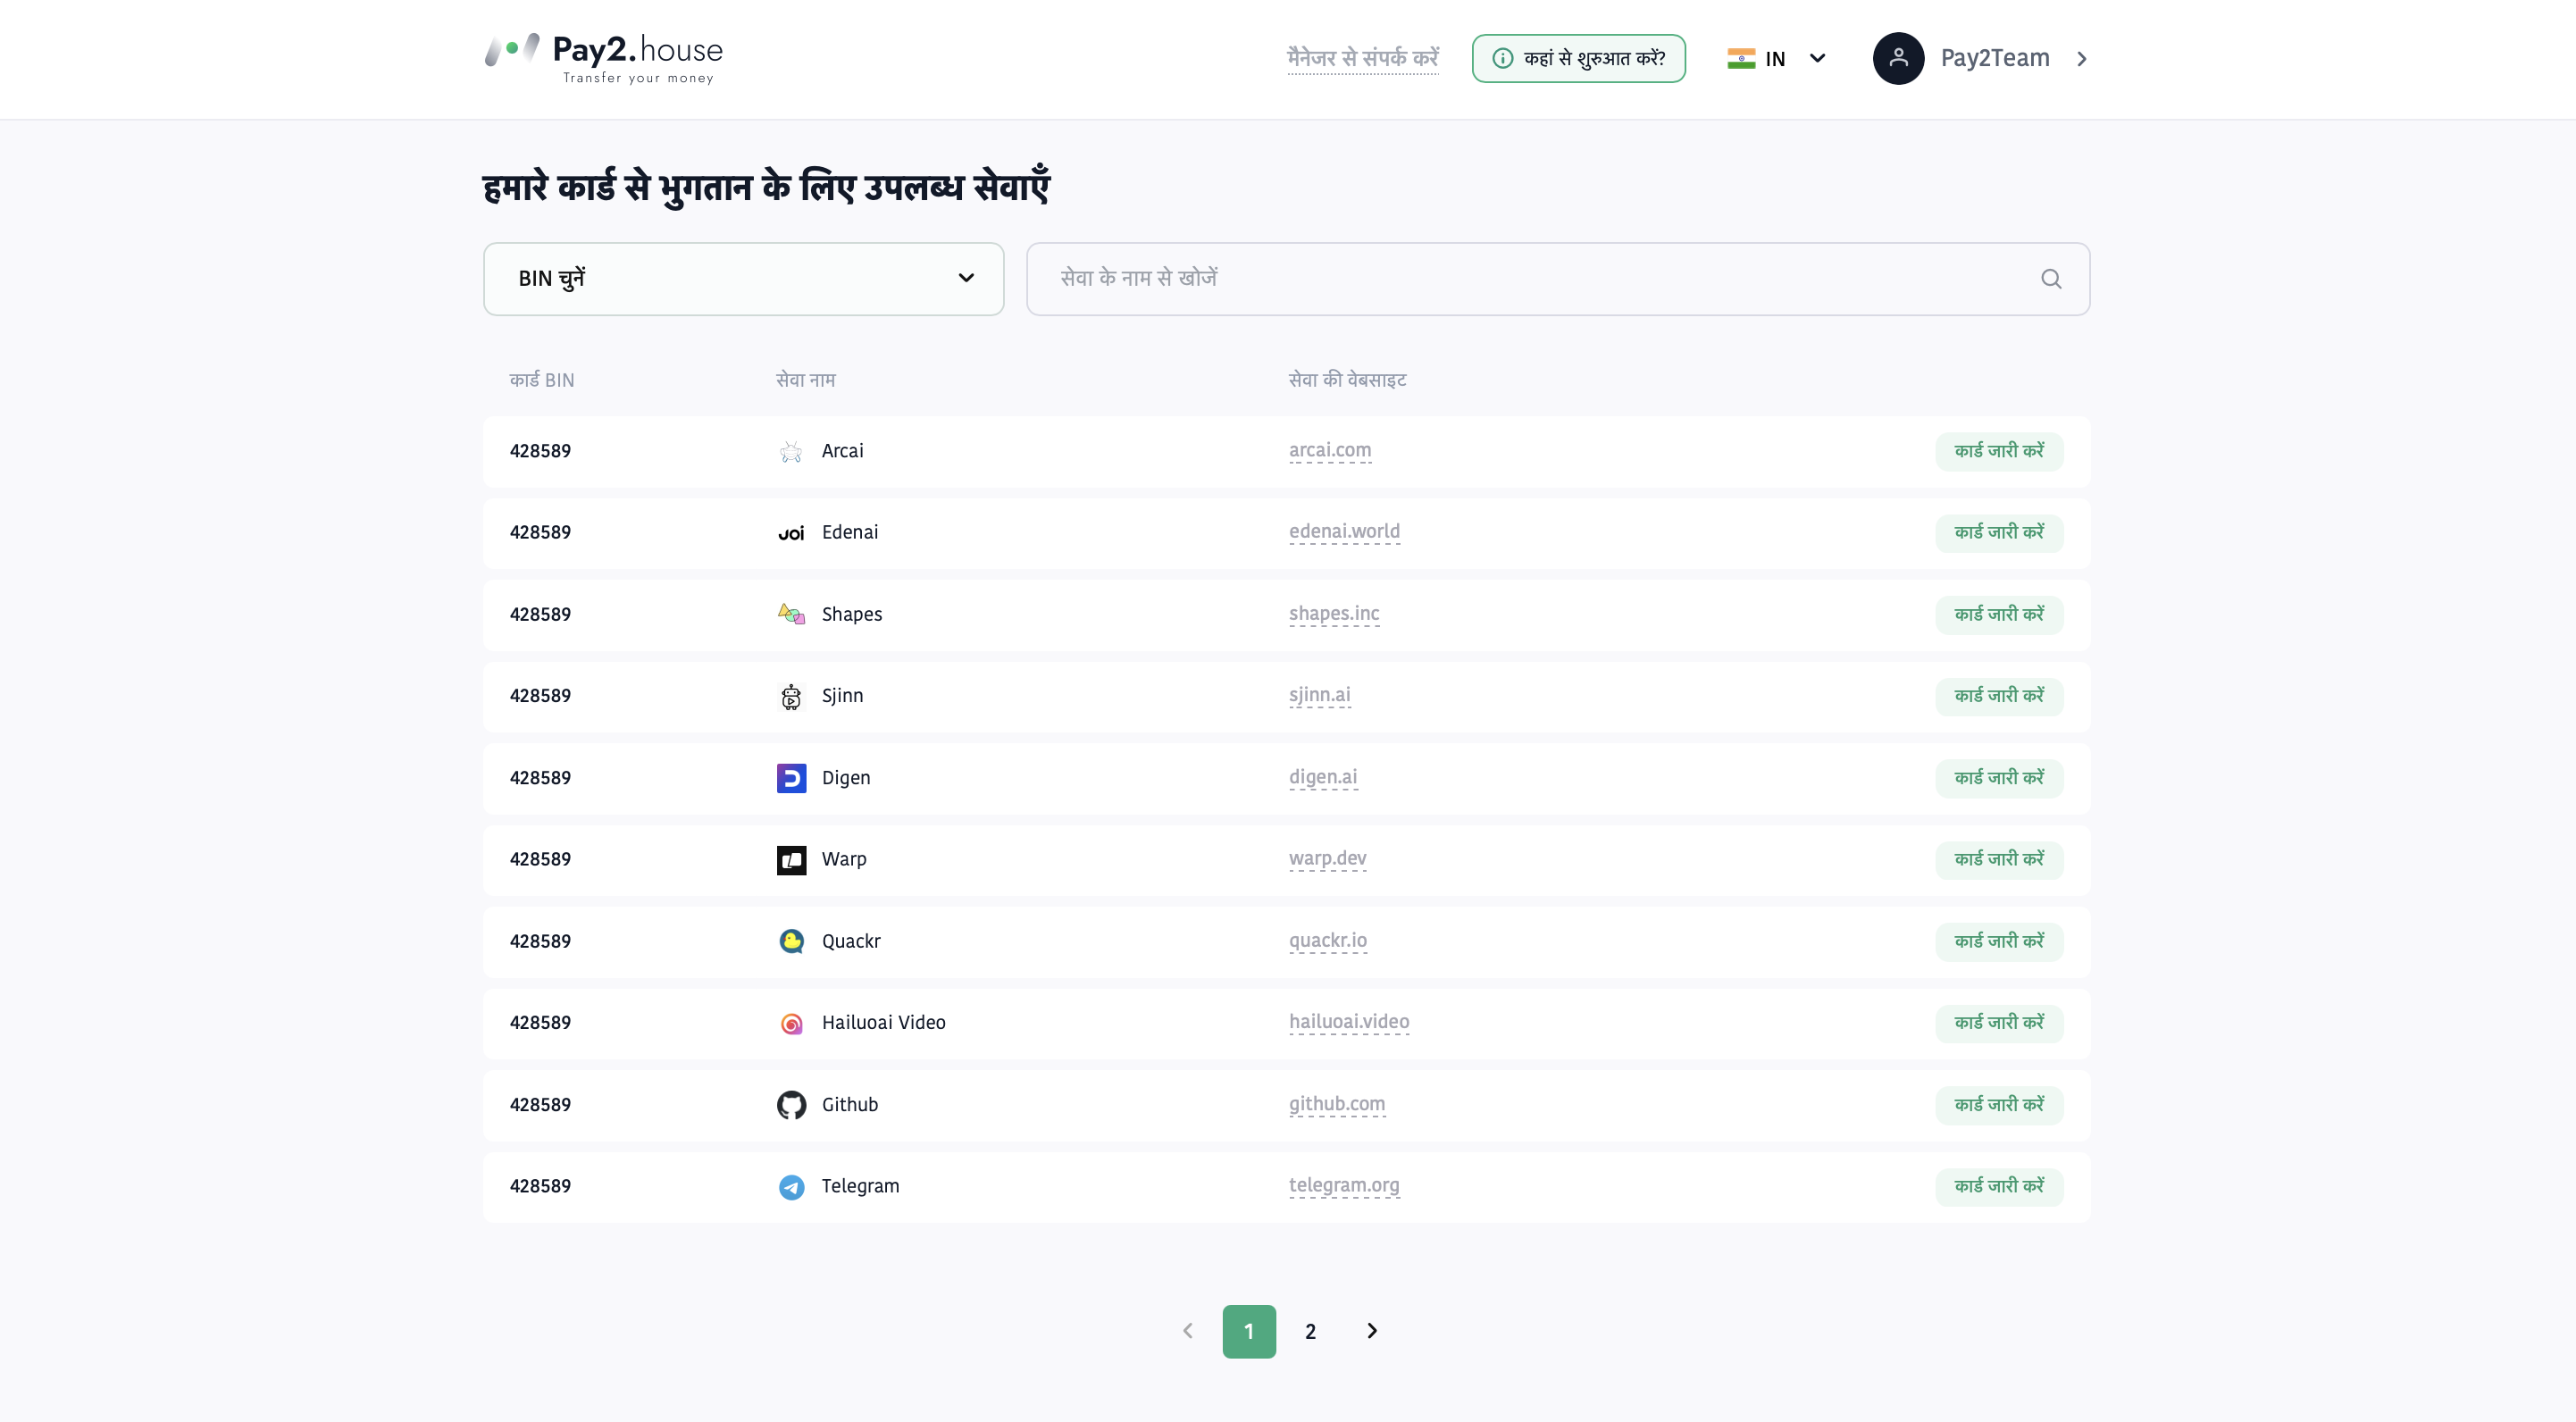Issue a card for Sjinn
Screen dimensions: 2576x1422
[1999, 696]
